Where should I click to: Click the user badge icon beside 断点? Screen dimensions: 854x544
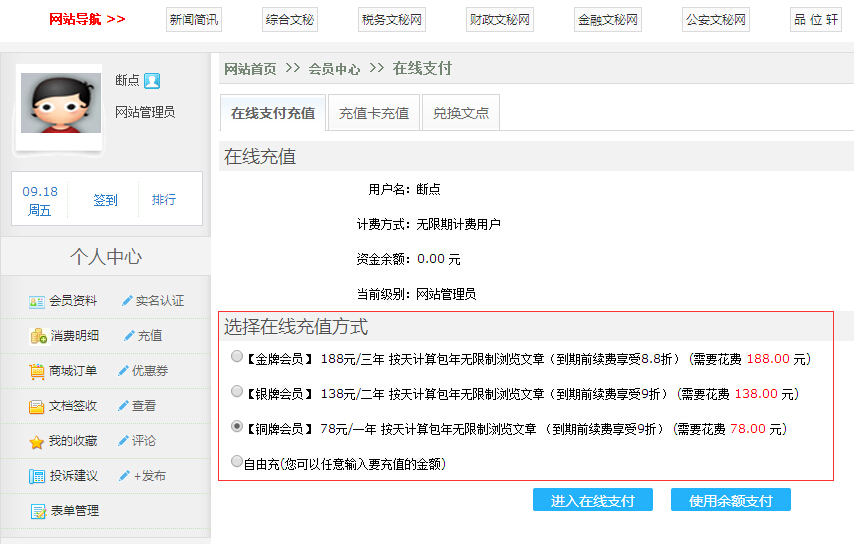[152, 81]
